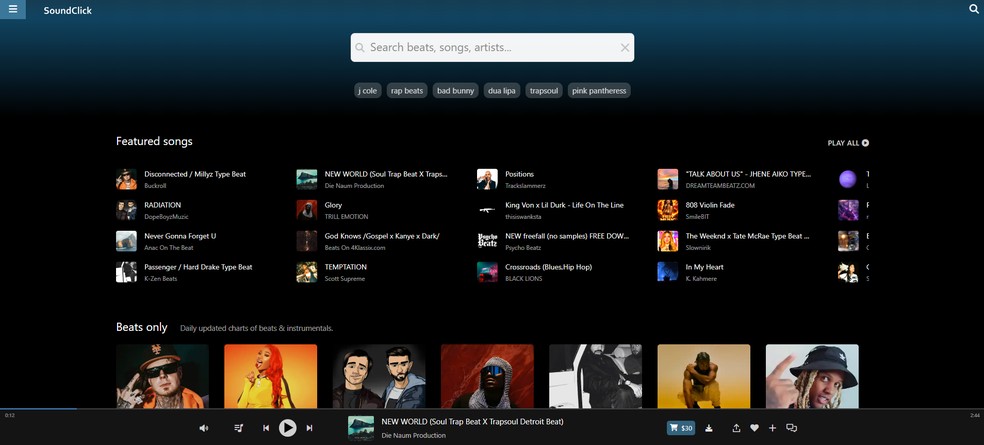Select the 'pink pantheress' search tag
The image size is (984, 445).
tap(599, 91)
